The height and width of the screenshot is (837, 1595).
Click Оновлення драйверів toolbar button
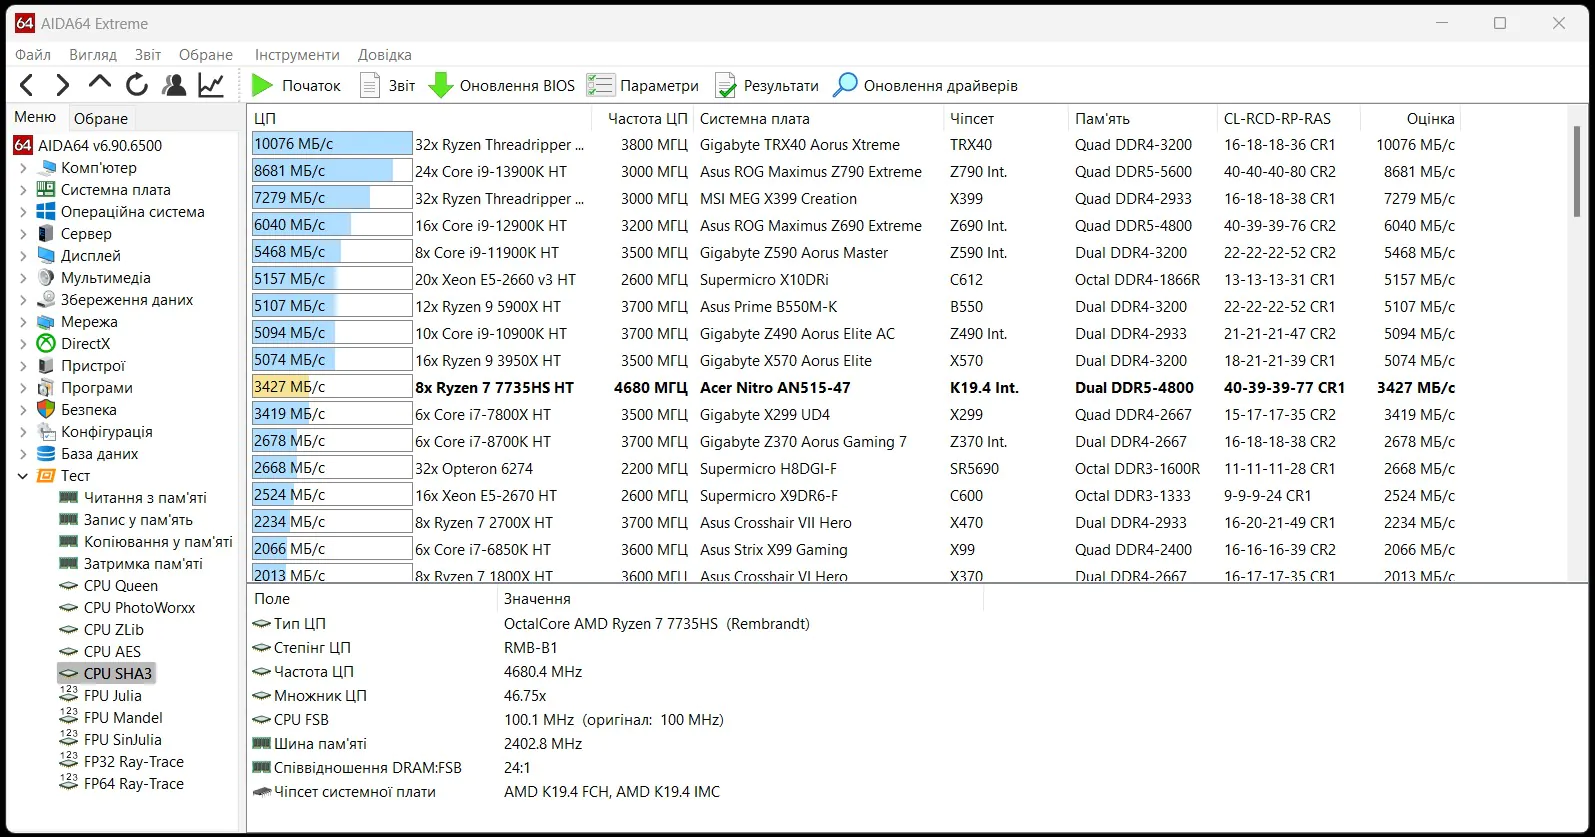coord(926,86)
